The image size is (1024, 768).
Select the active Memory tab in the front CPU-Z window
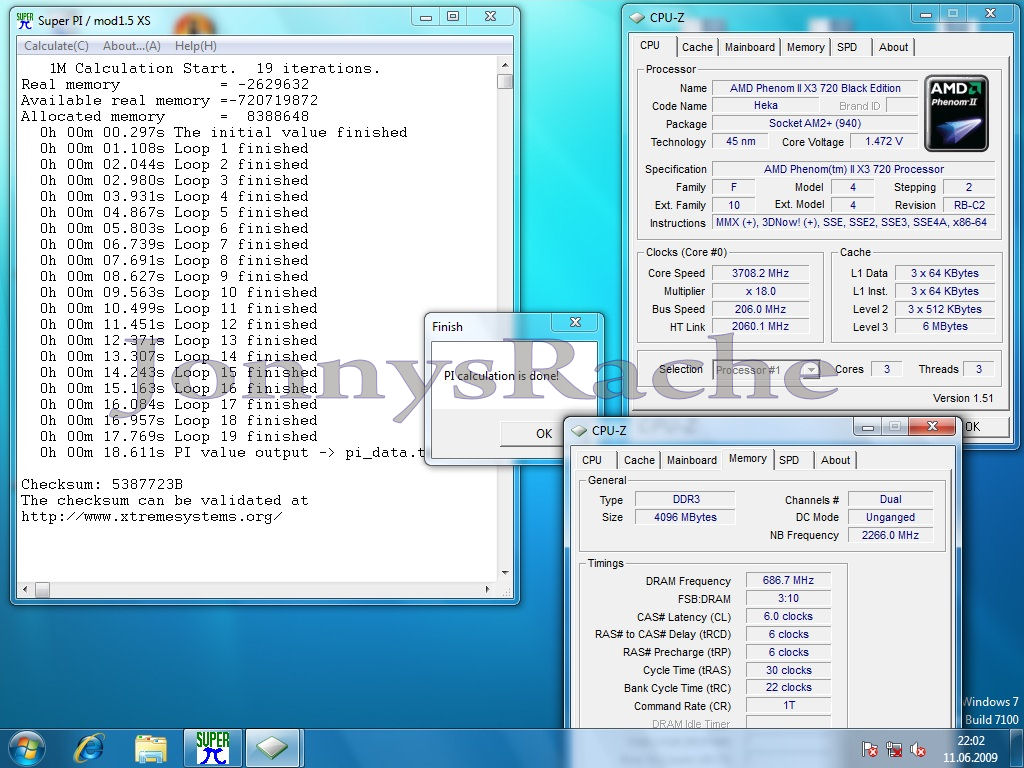point(748,458)
